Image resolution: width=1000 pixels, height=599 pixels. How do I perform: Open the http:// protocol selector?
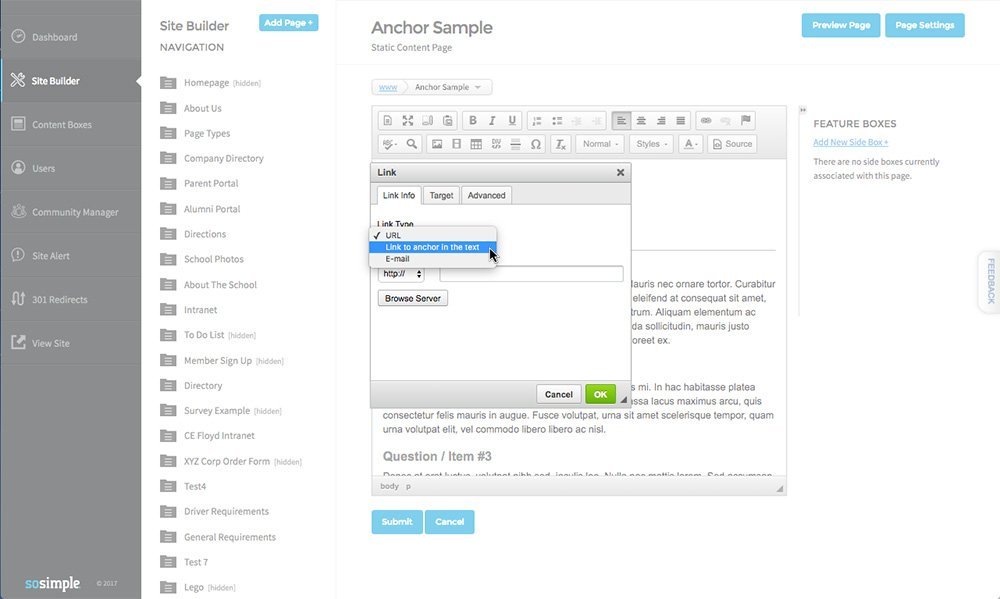401,274
